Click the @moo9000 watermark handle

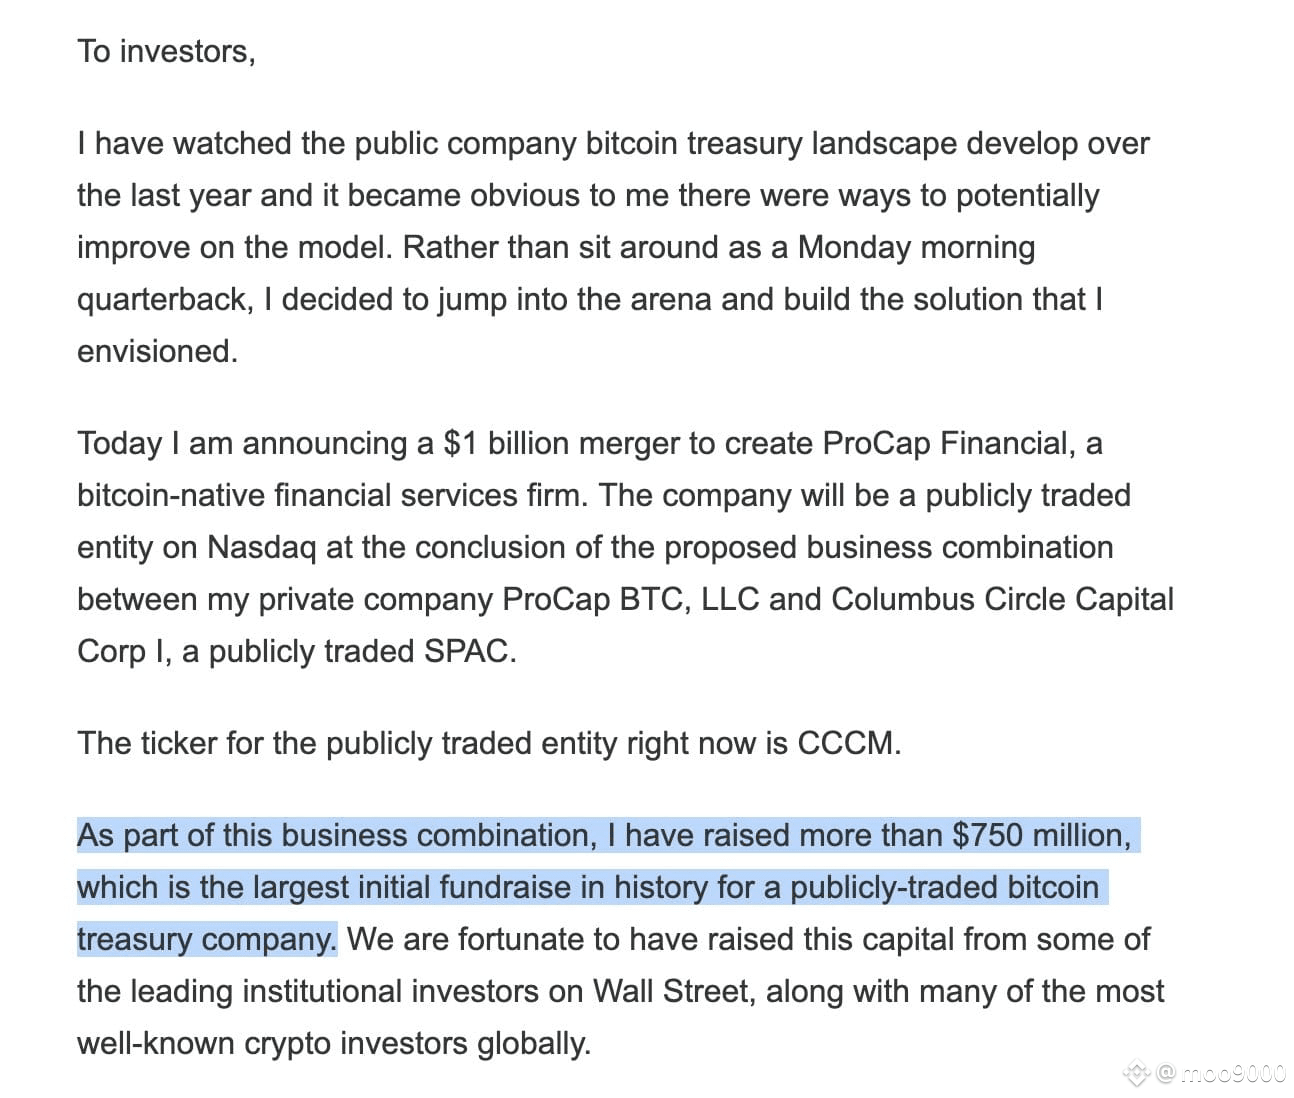pyautogui.click(x=1220, y=1074)
